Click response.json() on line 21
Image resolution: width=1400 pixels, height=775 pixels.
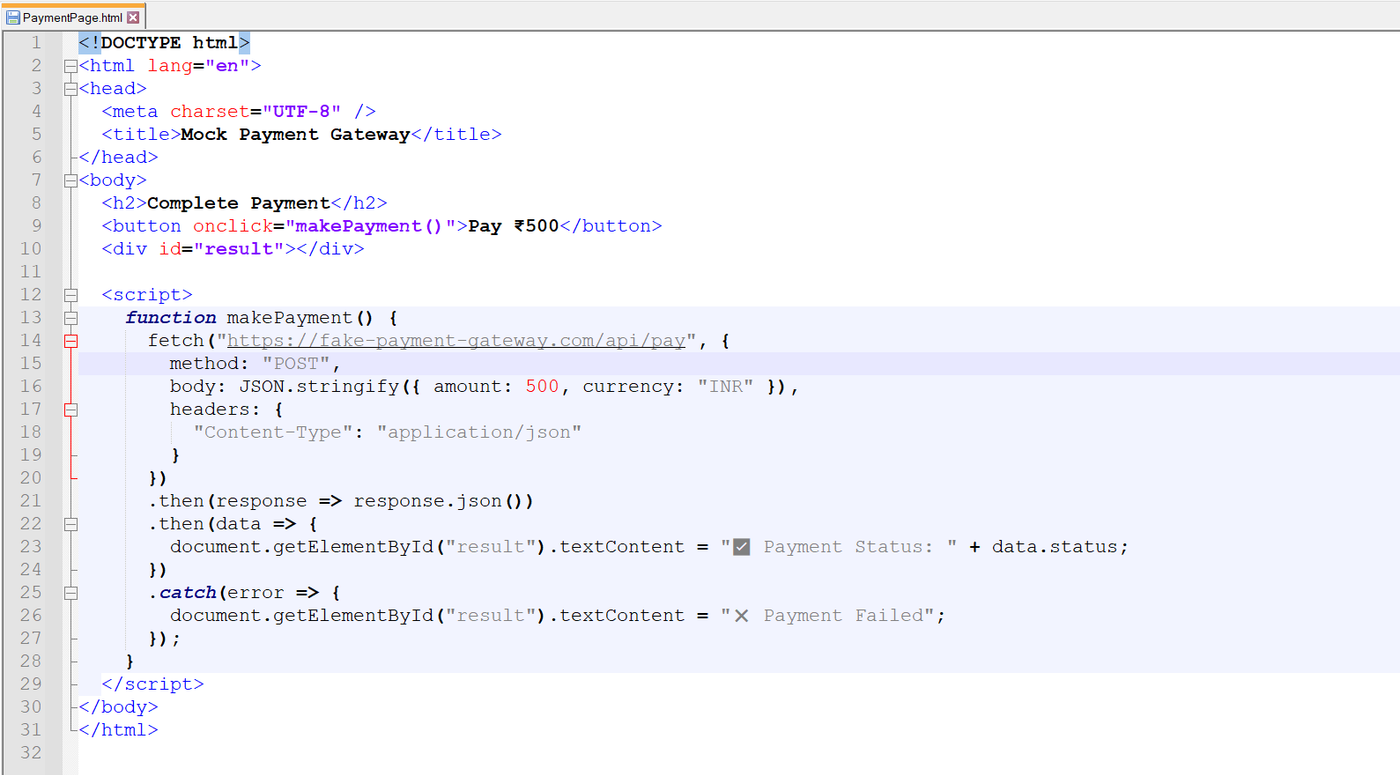pos(445,501)
